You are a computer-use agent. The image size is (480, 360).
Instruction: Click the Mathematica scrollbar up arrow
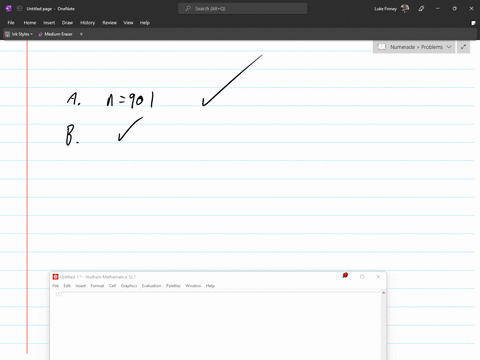coord(383,293)
